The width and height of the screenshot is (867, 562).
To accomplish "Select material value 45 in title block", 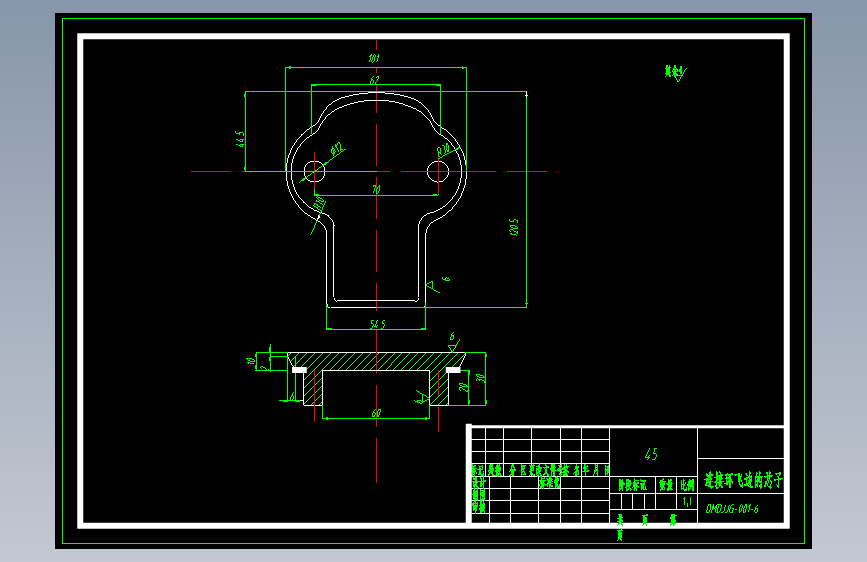I will click(x=651, y=454).
